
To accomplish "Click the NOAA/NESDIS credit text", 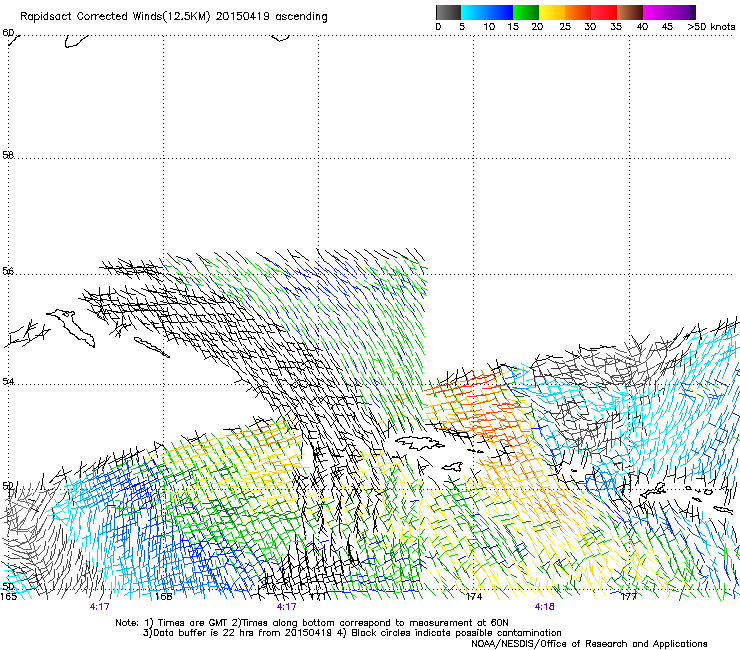I will [x=589, y=644].
